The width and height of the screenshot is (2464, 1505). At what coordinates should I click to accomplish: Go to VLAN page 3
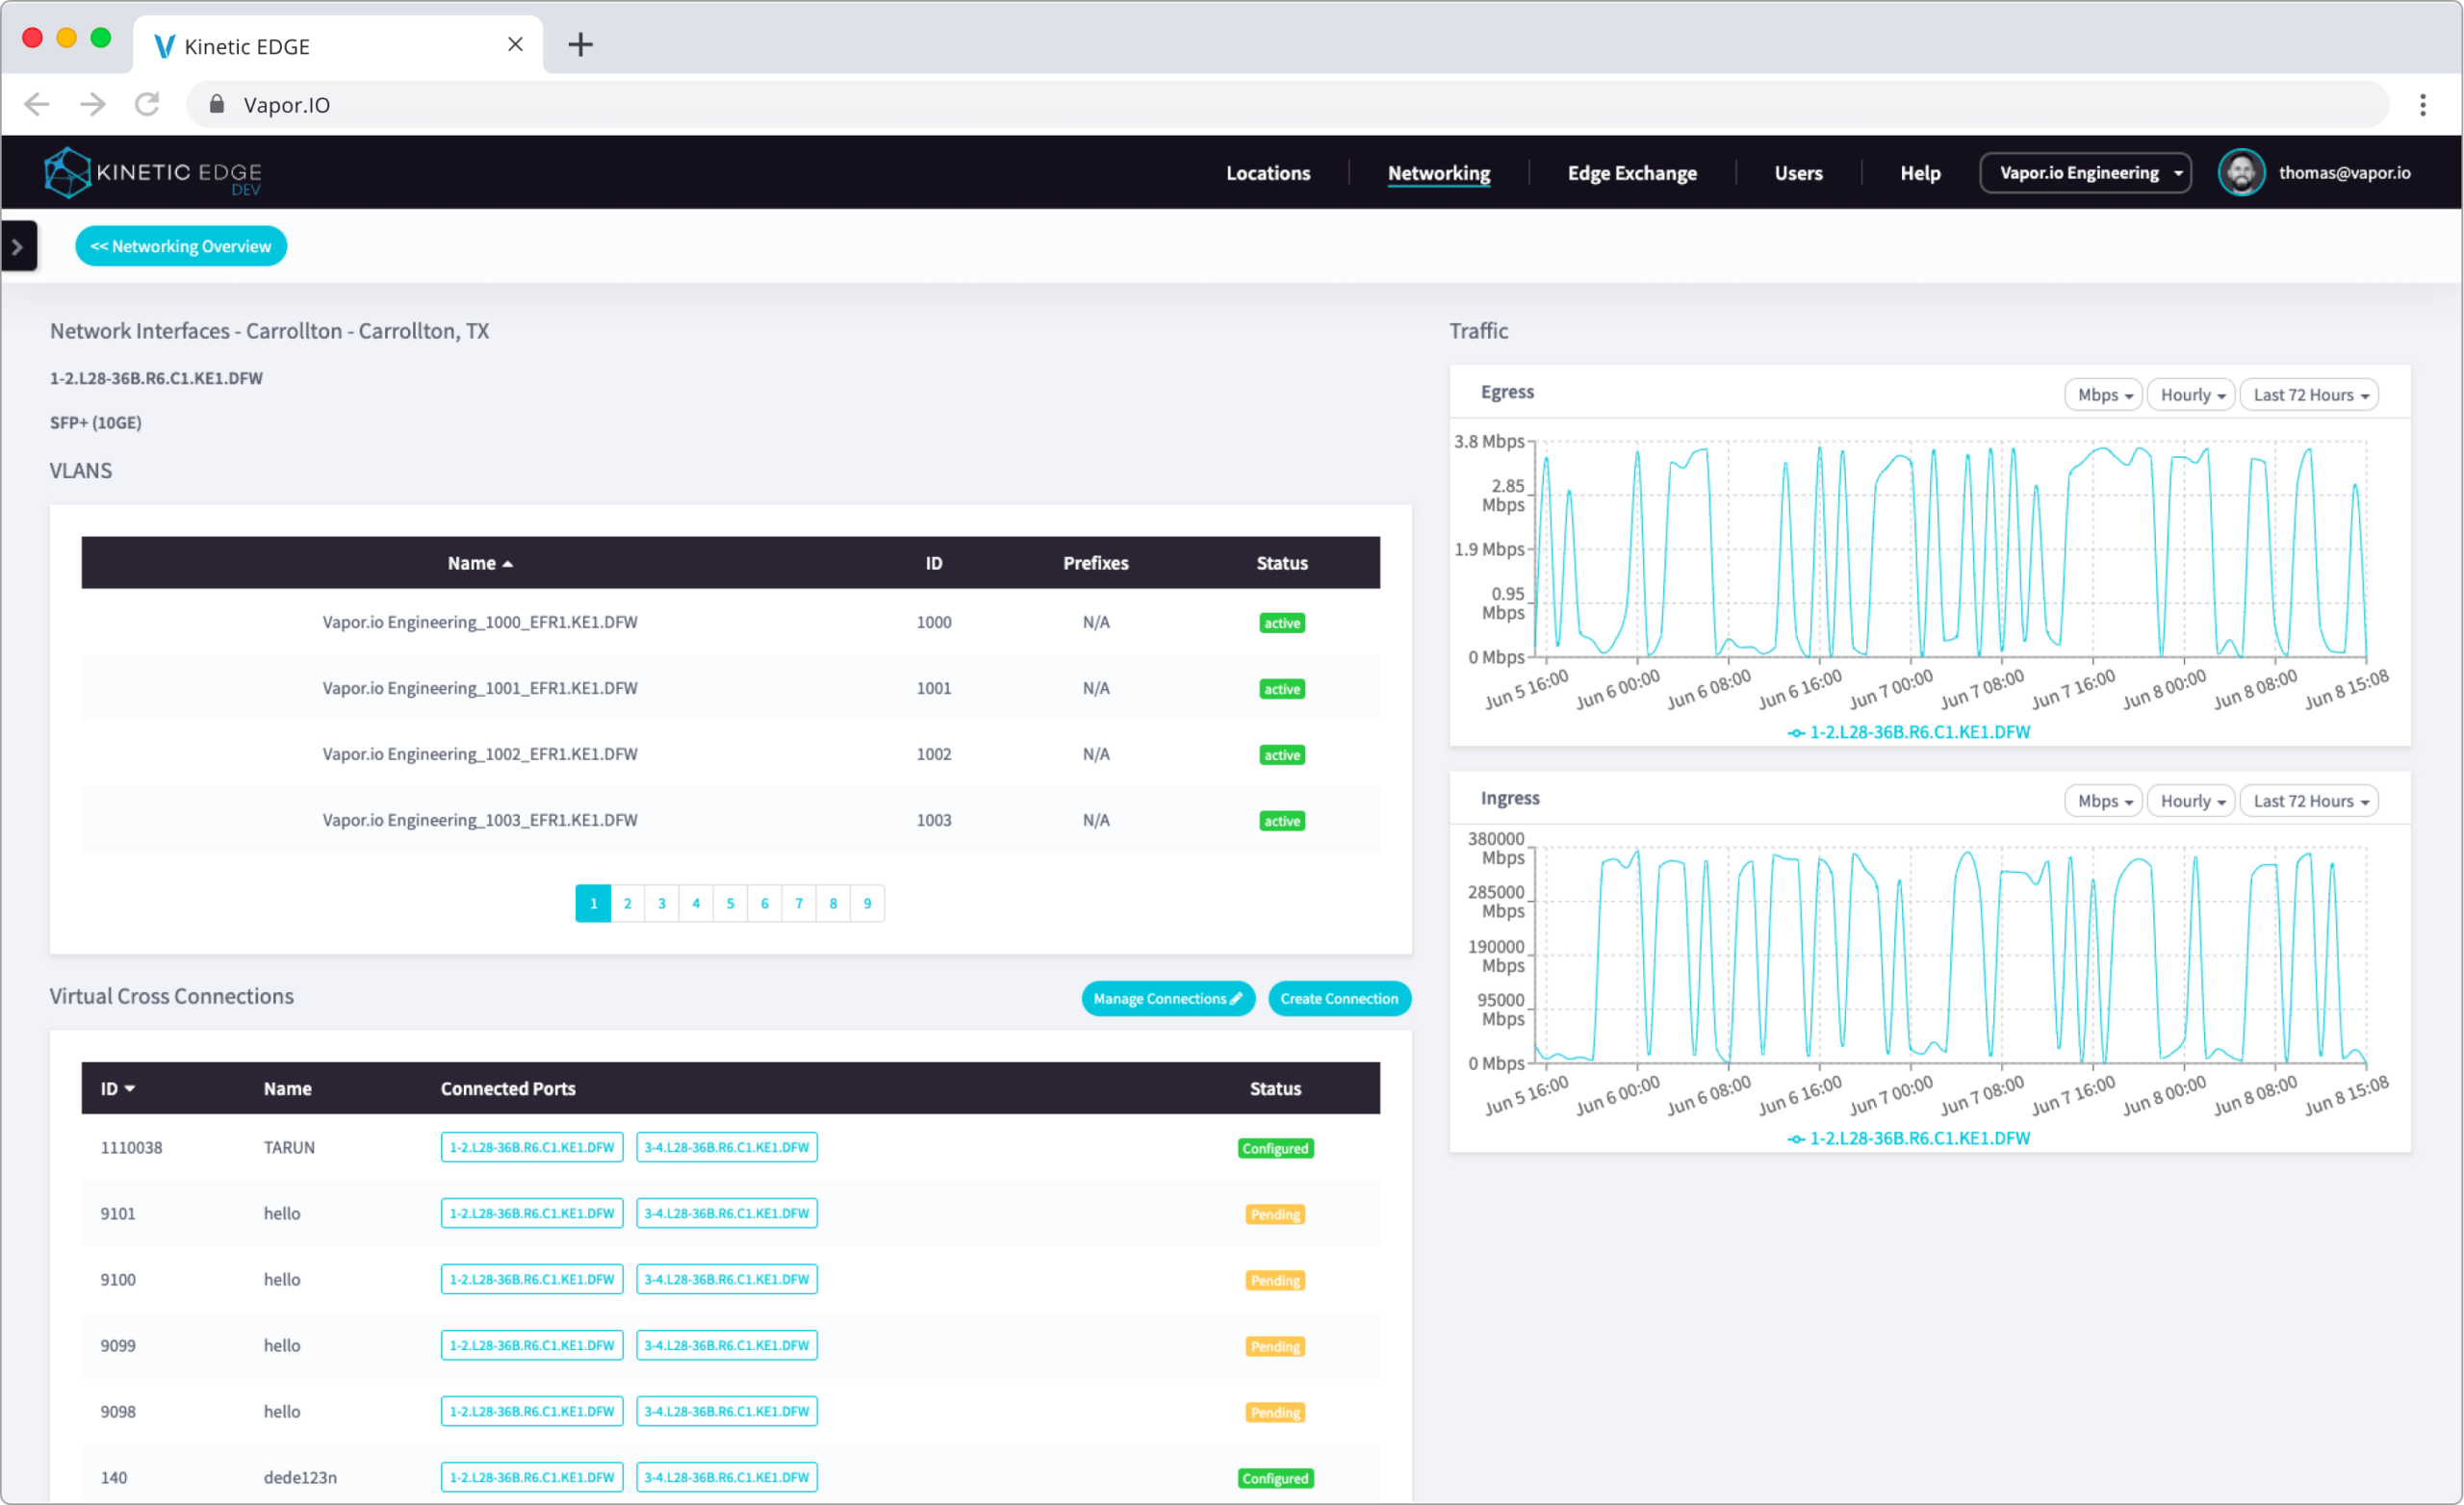pyautogui.click(x=661, y=904)
